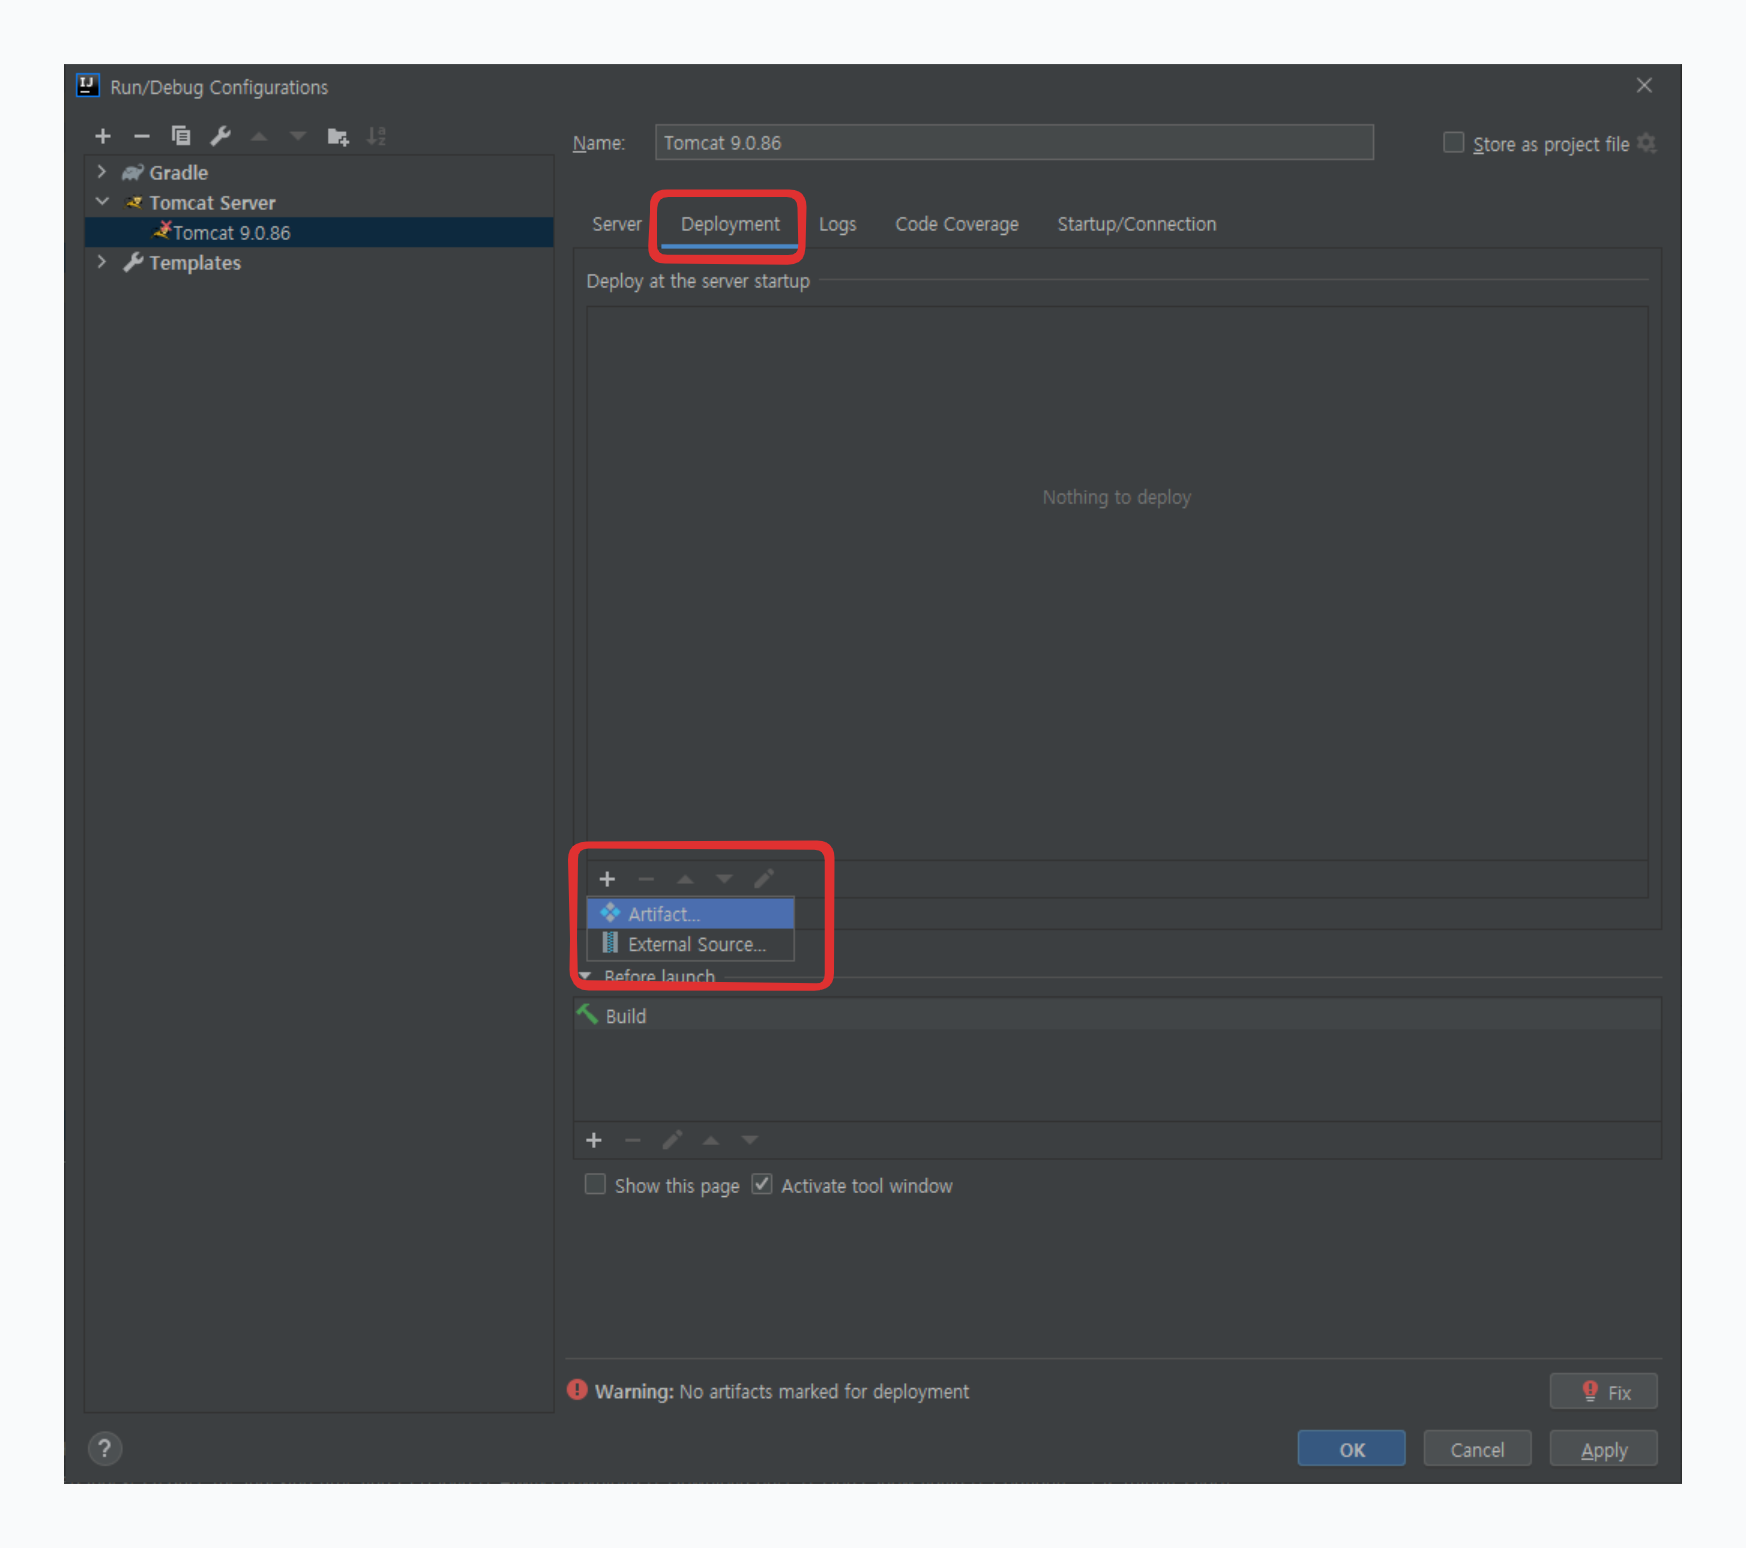Click the OK button
Image resolution: width=1746 pixels, height=1548 pixels.
pyautogui.click(x=1351, y=1449)
